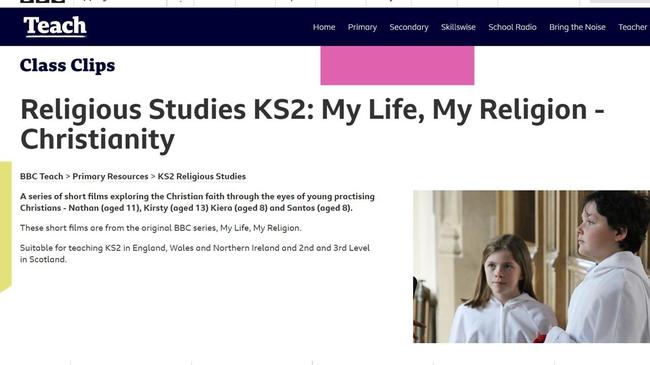Follow the BBC Teach breadcrumb link
This screenshot has width=650, height=365.
tap(41, 176)
